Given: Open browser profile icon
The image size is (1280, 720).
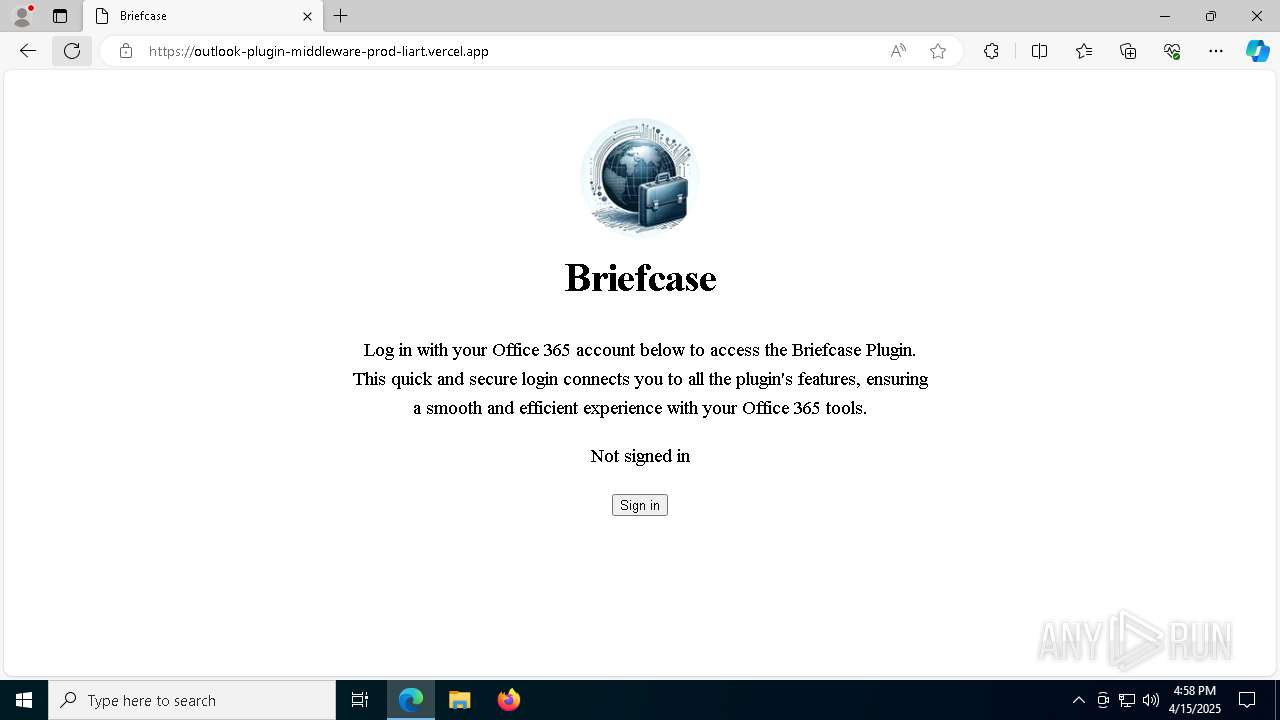Looking at the screenshot, I should (22, 16).
